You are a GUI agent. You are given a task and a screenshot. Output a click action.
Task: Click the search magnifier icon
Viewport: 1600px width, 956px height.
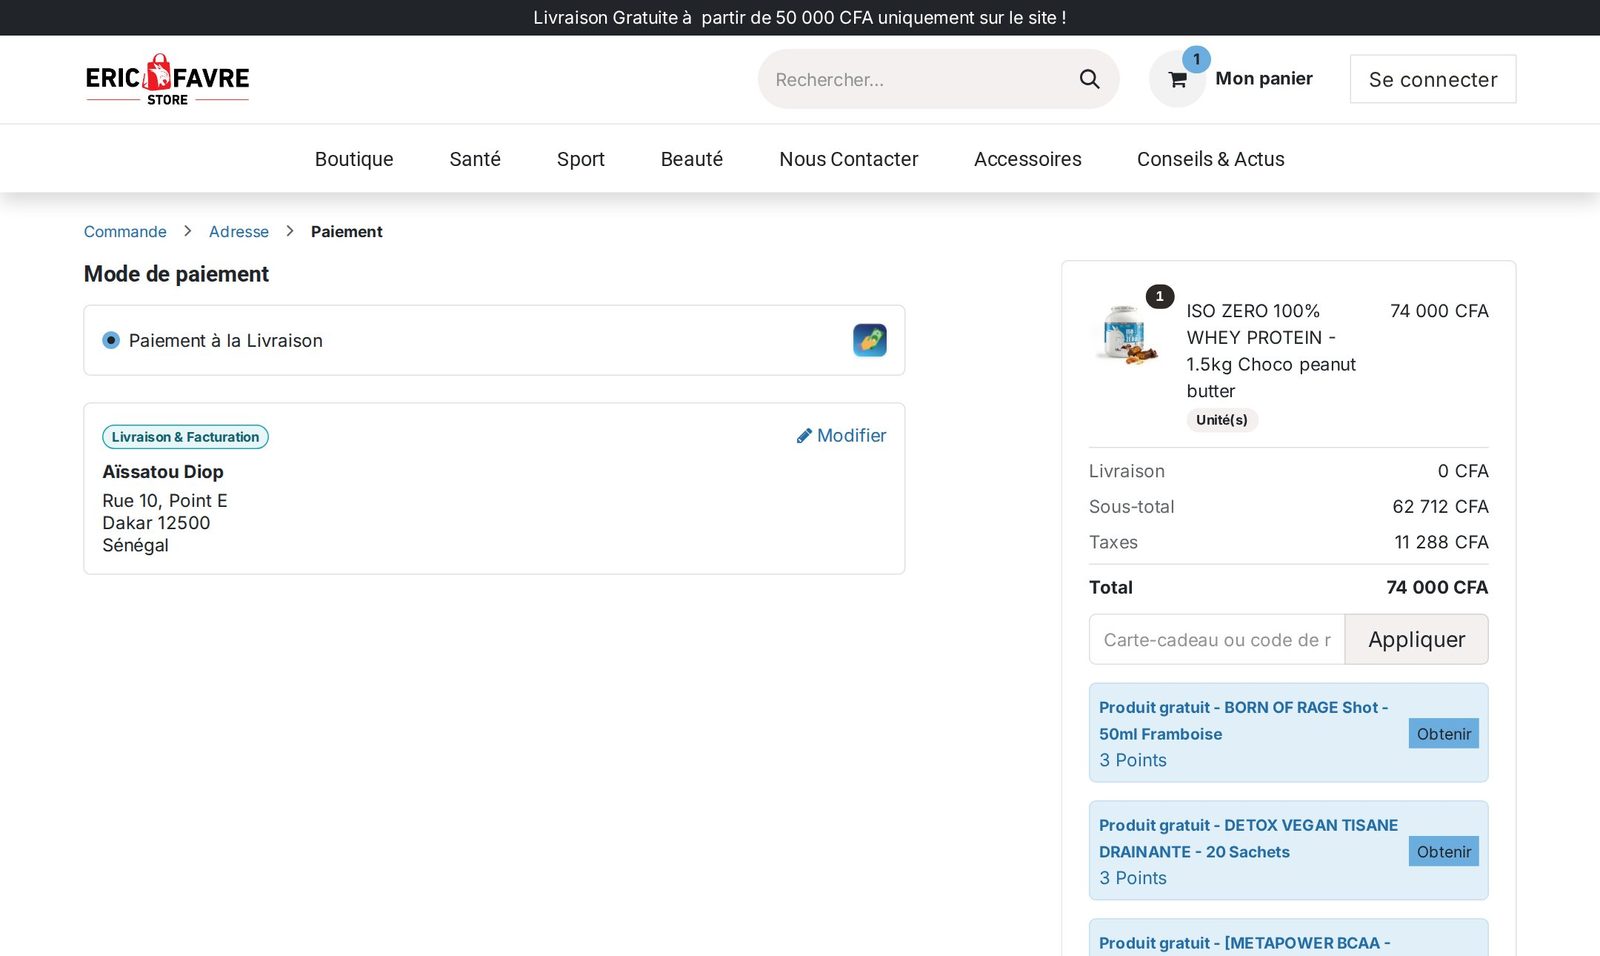pyautogui.click(x=1089, y=79)
